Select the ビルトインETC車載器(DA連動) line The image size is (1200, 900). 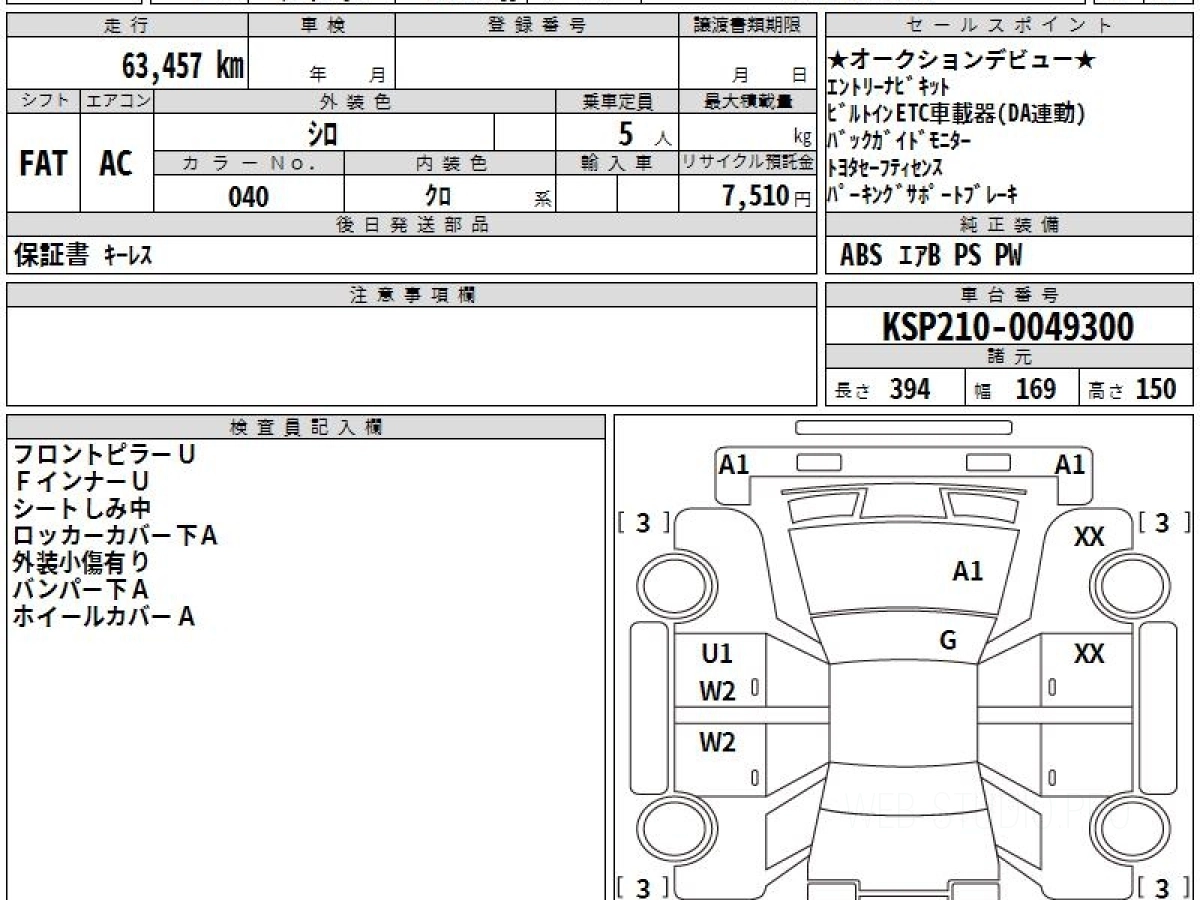click(x=956, y=113)
